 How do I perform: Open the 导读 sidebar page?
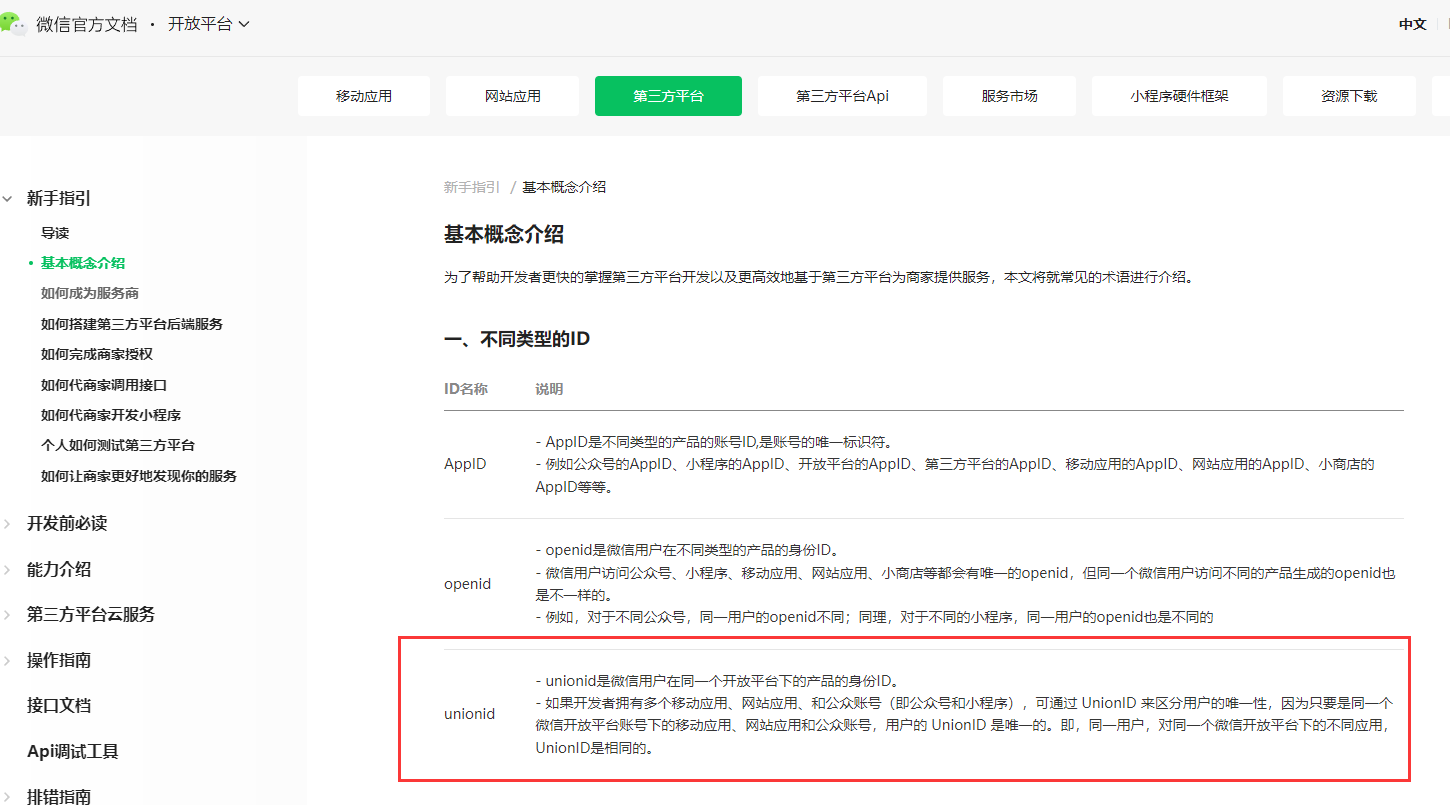click(x=55, y=233)
